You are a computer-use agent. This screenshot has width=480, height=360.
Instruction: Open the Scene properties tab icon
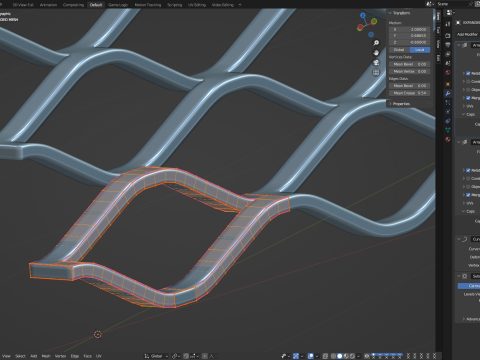coord(448,63)
